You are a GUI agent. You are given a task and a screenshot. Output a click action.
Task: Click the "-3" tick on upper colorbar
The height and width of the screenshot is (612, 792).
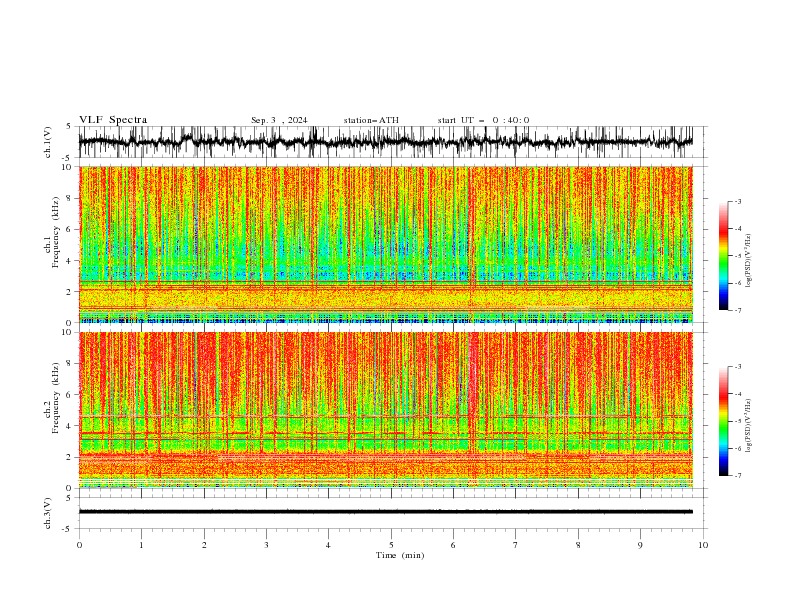[738, 201]
